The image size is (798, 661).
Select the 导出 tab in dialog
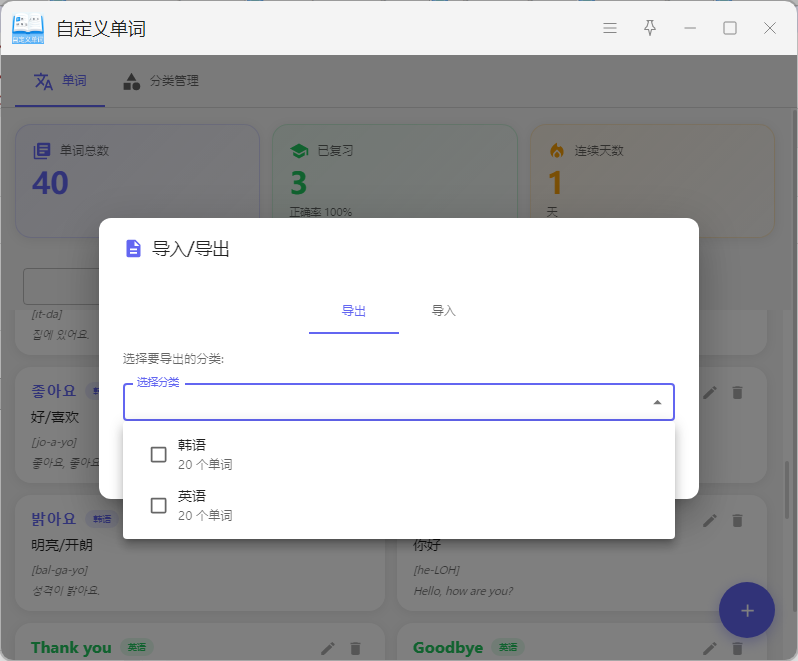coord(354,311)
